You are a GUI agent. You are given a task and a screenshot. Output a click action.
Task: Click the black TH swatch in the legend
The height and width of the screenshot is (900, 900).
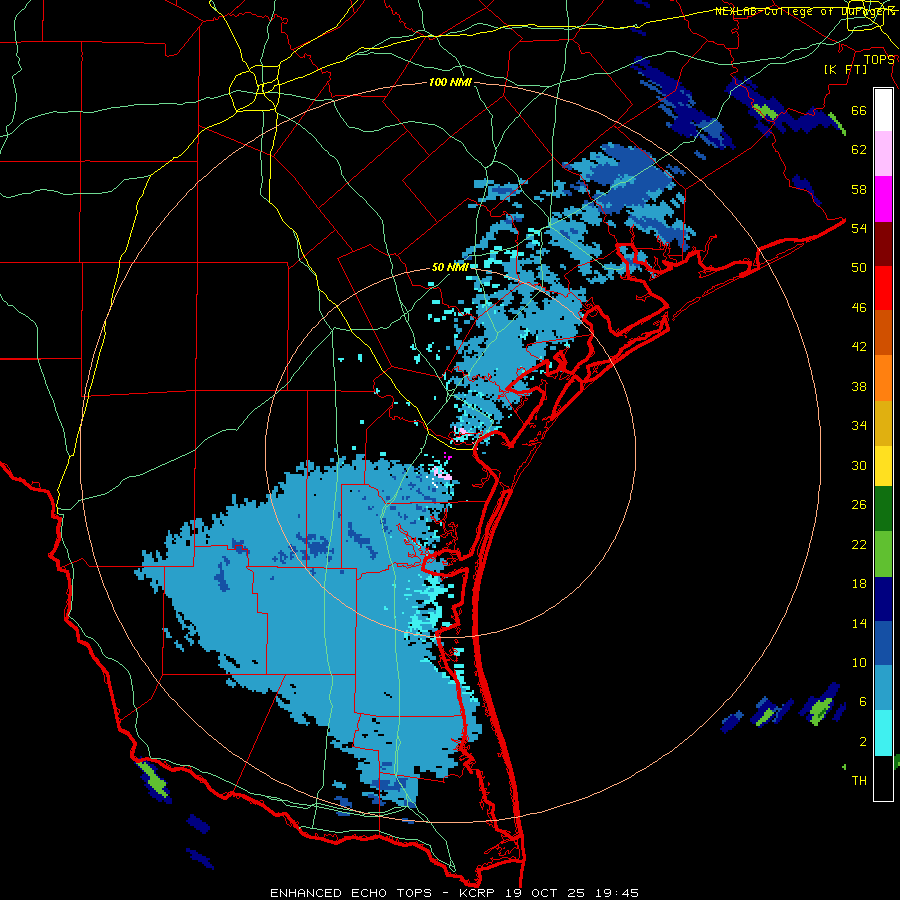[883, 778]
